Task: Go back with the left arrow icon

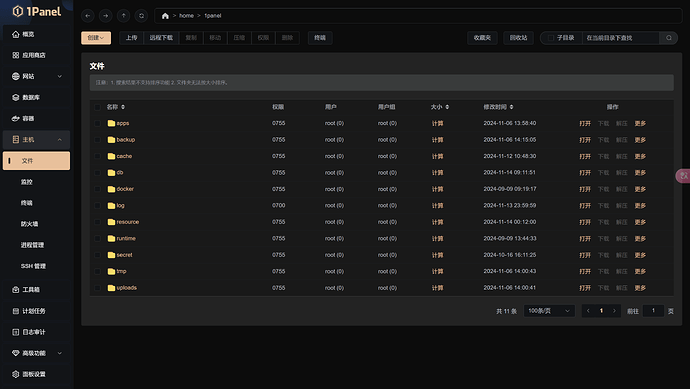Action: pyautogui.click(x=88, y=16)
